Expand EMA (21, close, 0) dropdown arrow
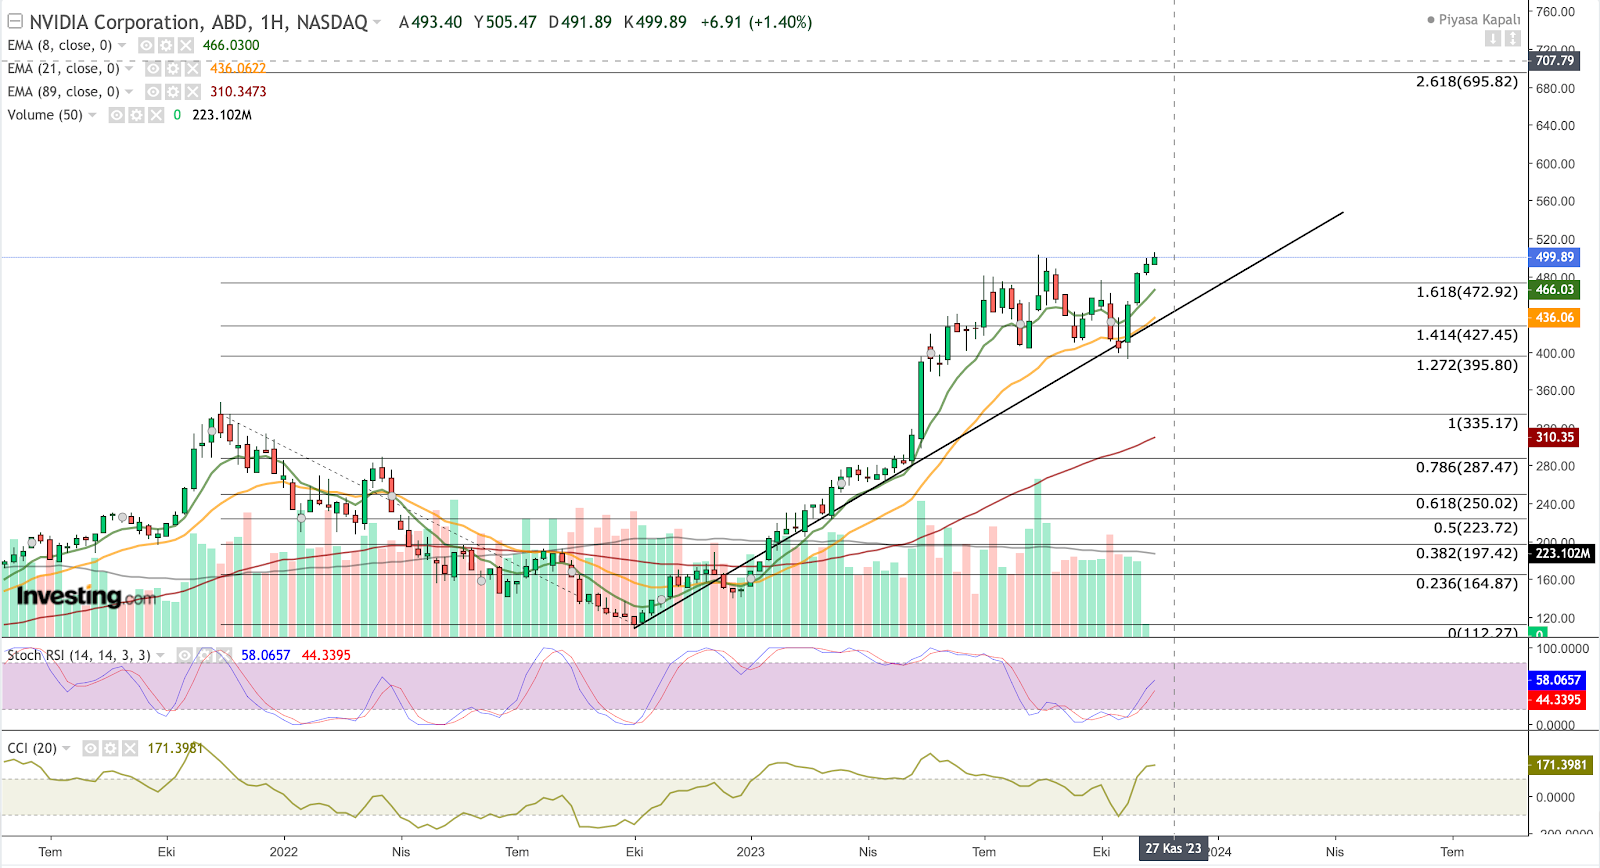Viewport: 1600px width, 868px height. pos(129,68)
